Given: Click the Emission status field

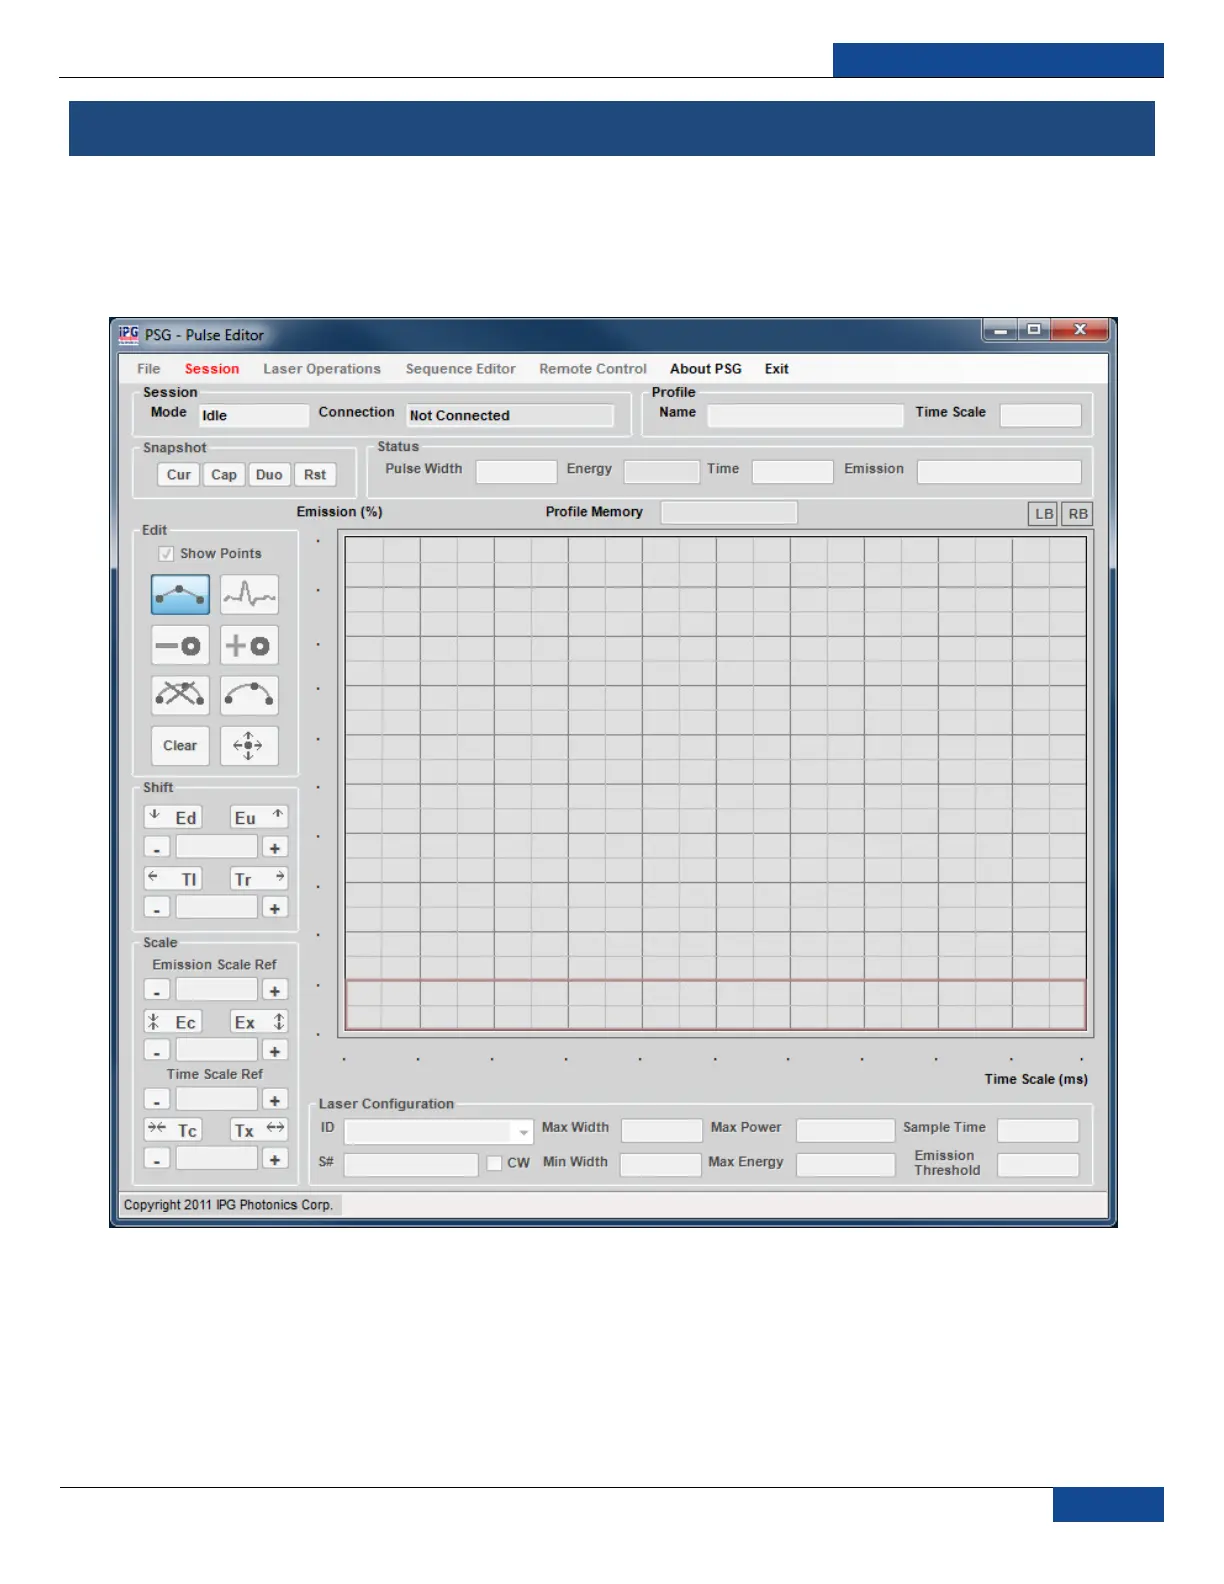Looking at the screenshot, I should (999, 472).
